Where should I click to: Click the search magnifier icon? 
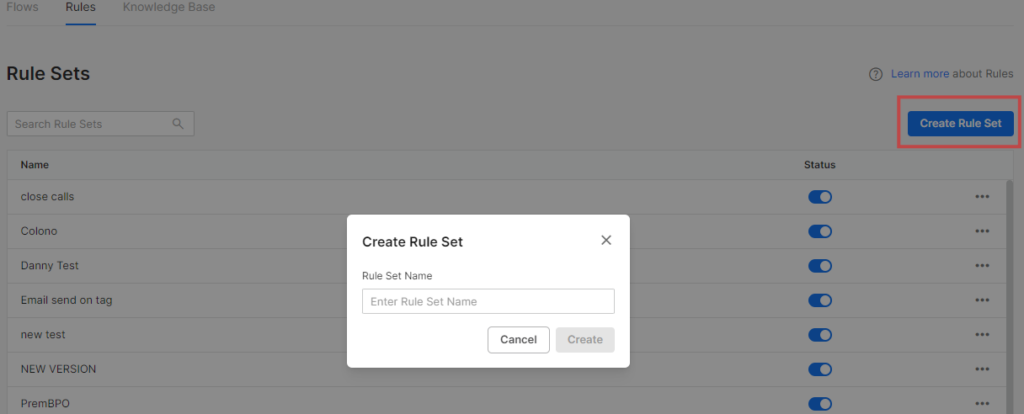[178, 124]
